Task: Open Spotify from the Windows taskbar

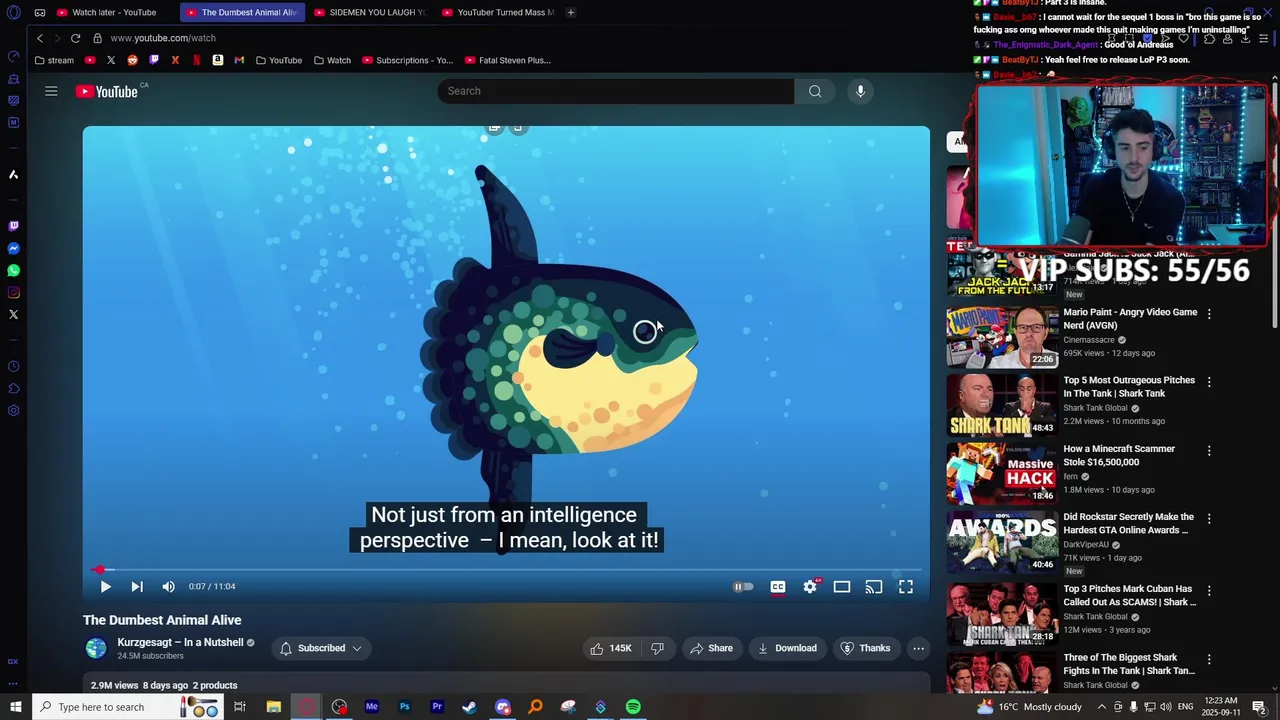Action: (633, 707)
